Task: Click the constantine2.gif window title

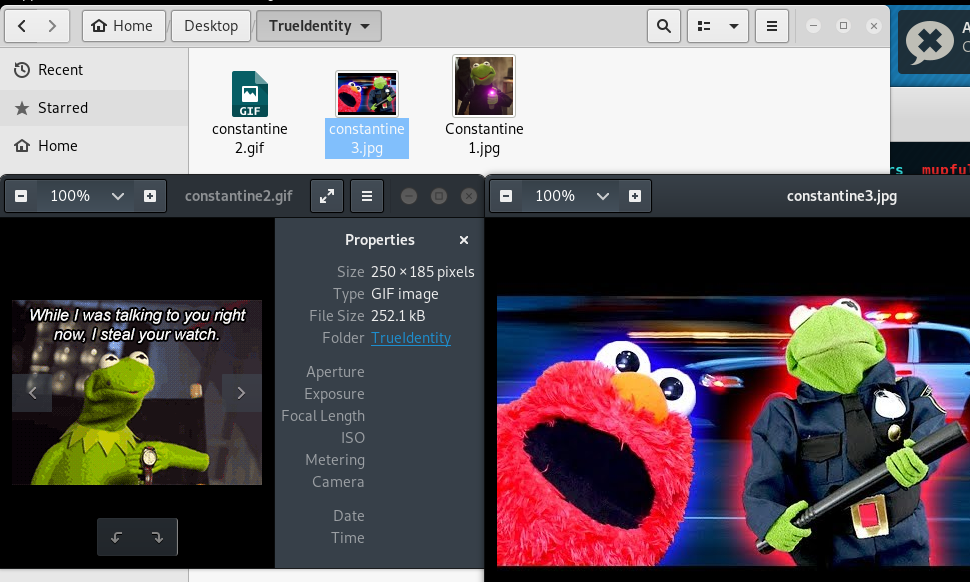Action: pyautogui.click(x=238, y=196)
